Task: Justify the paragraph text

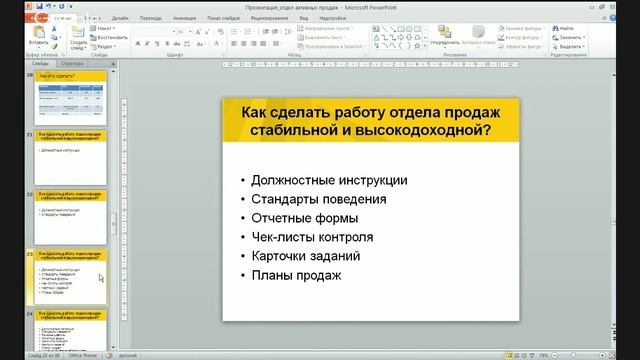Action: coord(263,44)
